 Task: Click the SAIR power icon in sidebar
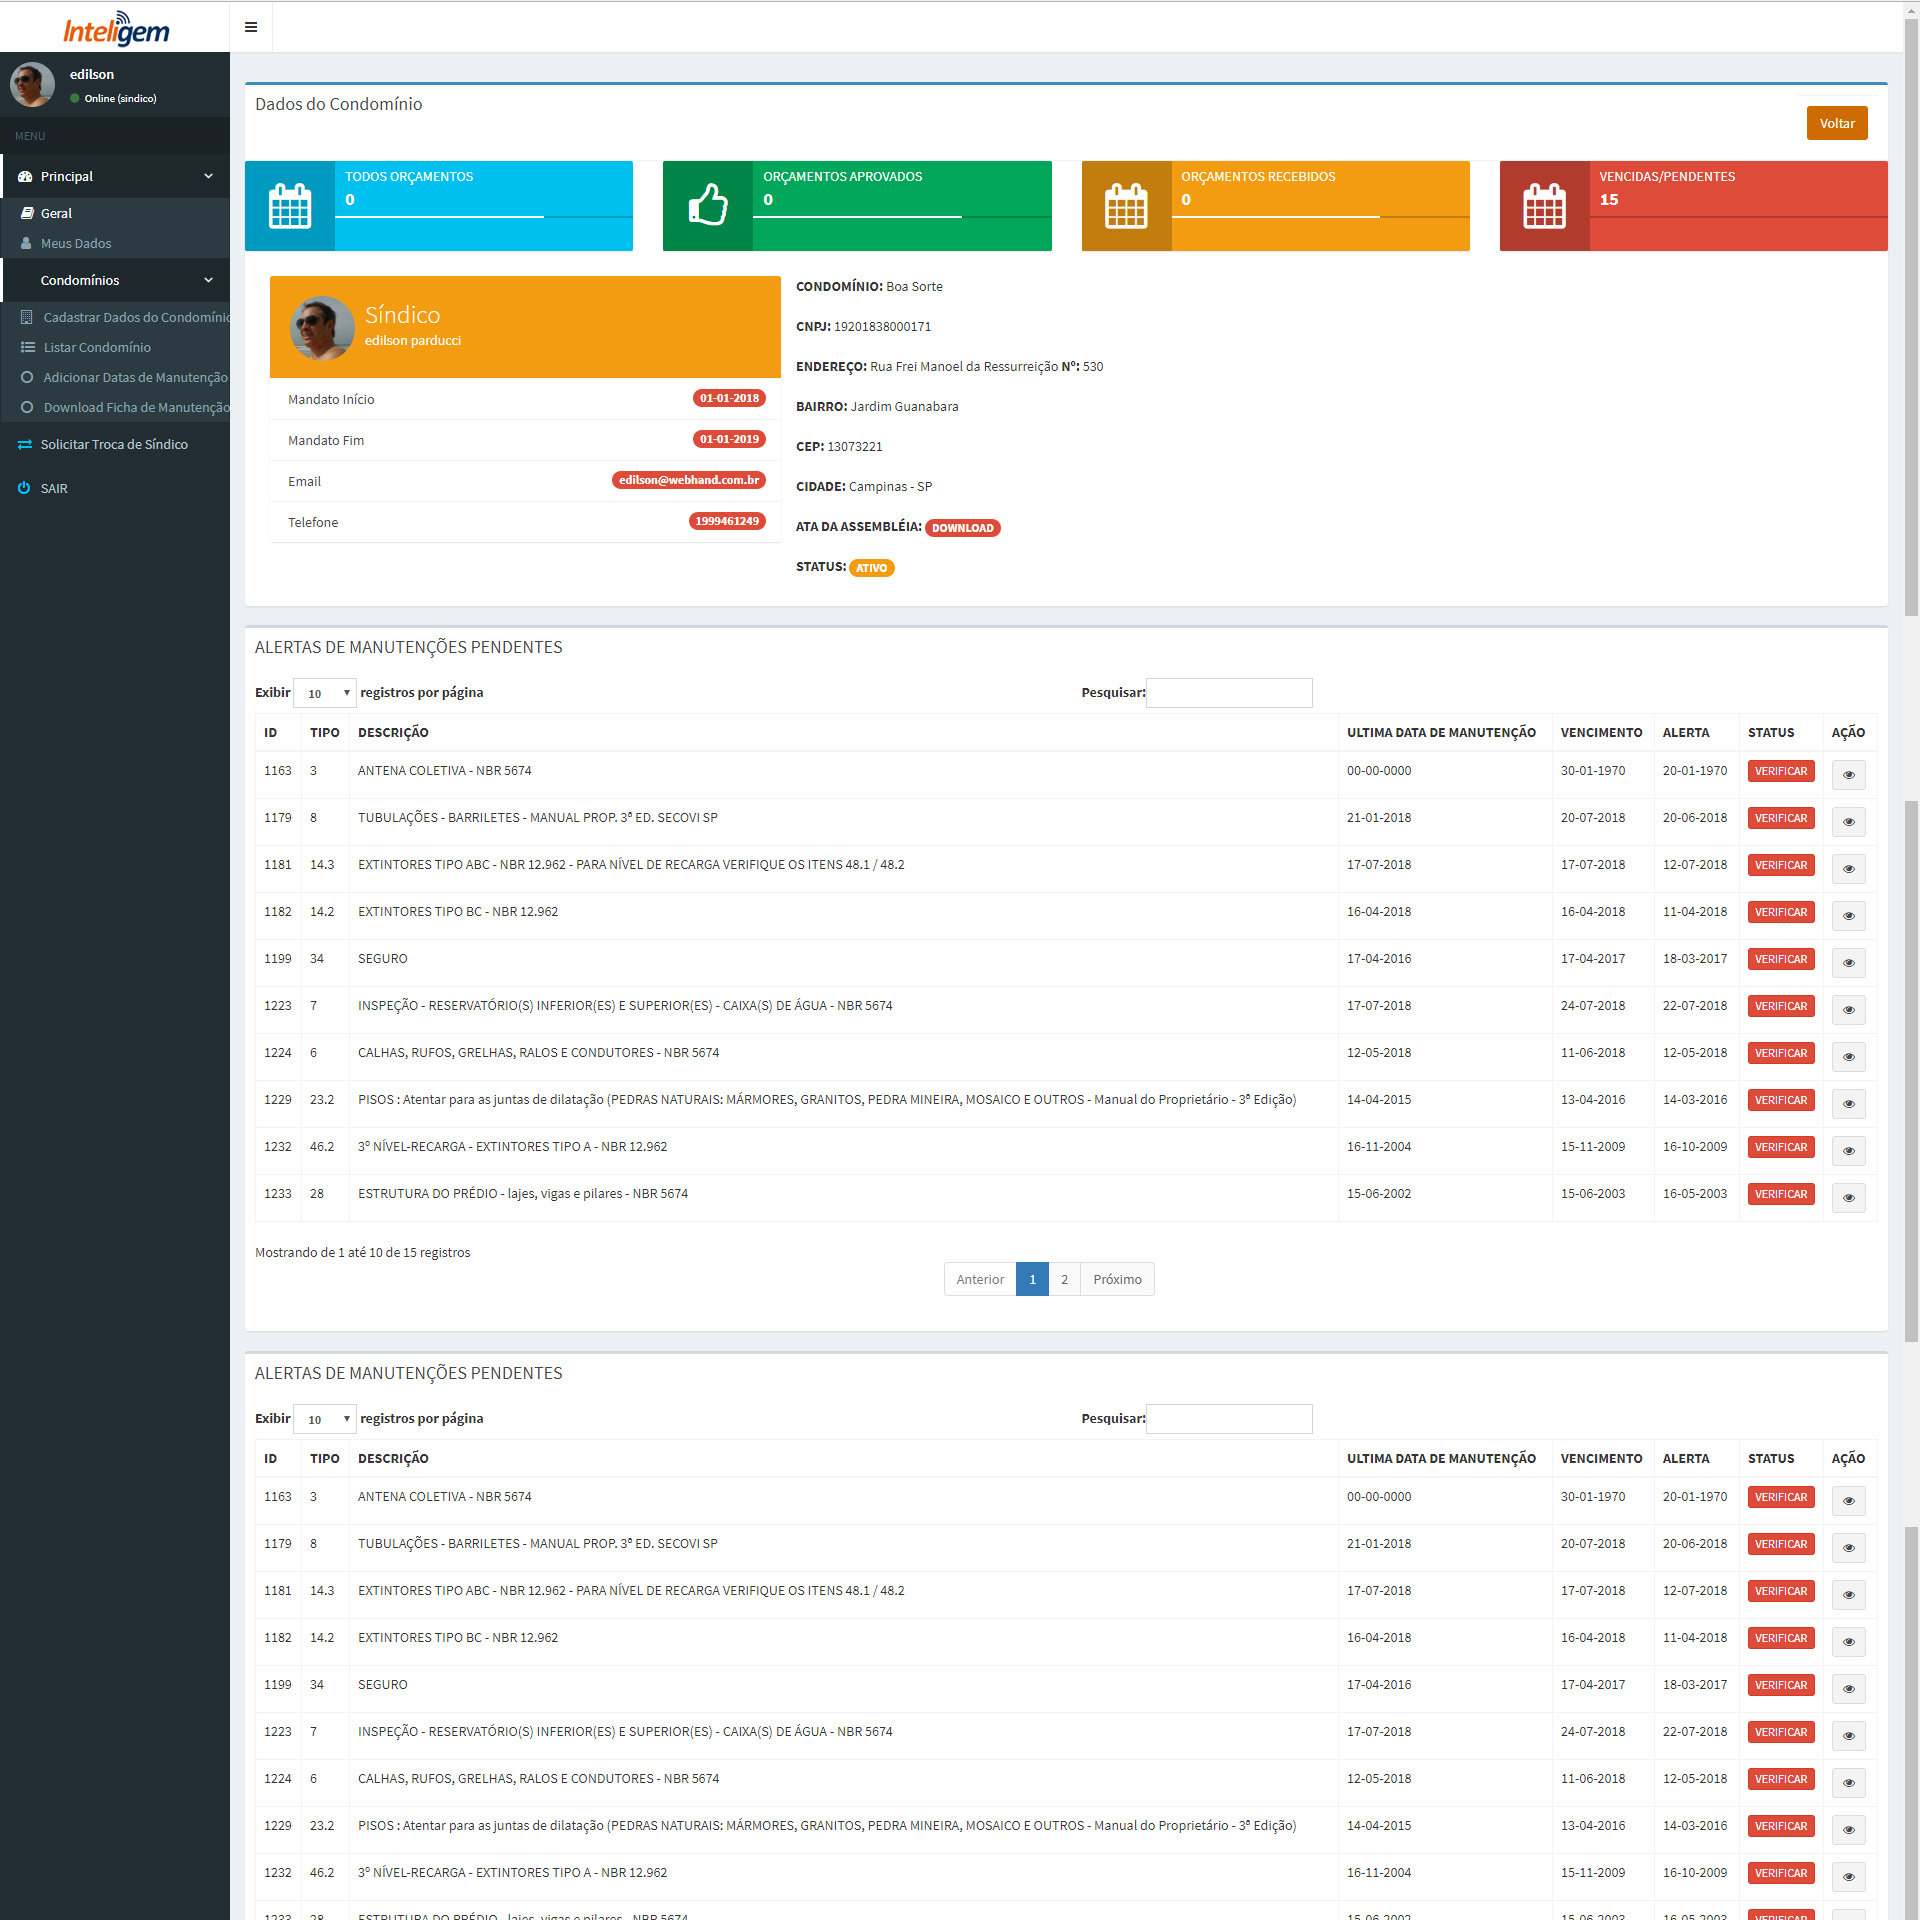pos(24,488)
